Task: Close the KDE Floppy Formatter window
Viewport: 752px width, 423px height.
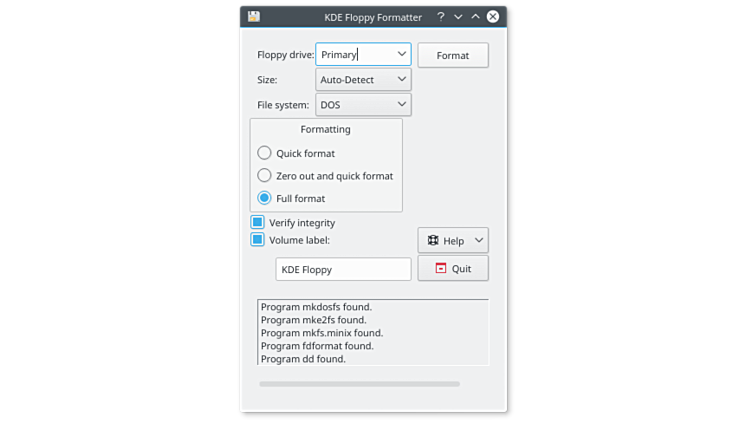Action: pos(493,17)
